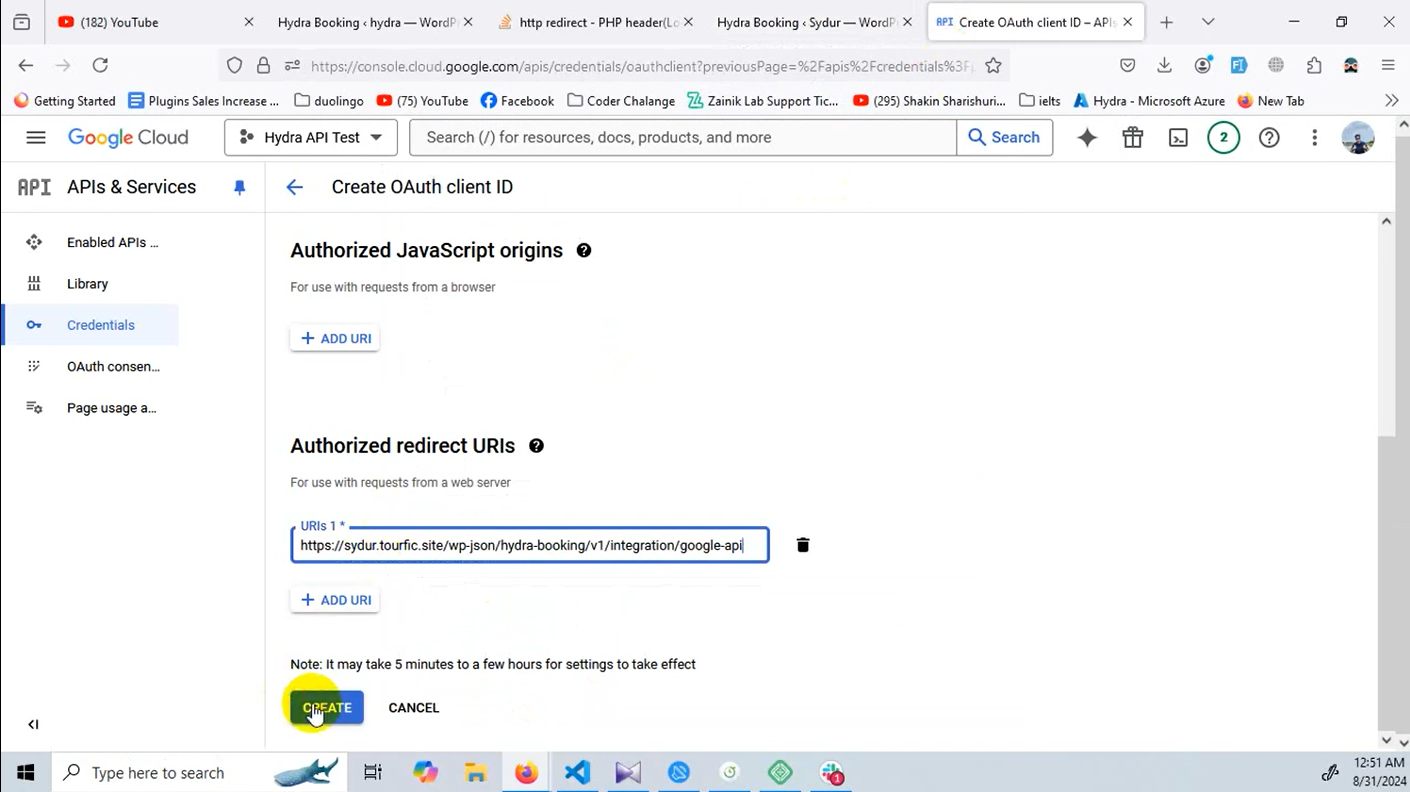The image size is (1410, 792).
Task: Open the duolingo bookmark folder
Action: (329, 101)
